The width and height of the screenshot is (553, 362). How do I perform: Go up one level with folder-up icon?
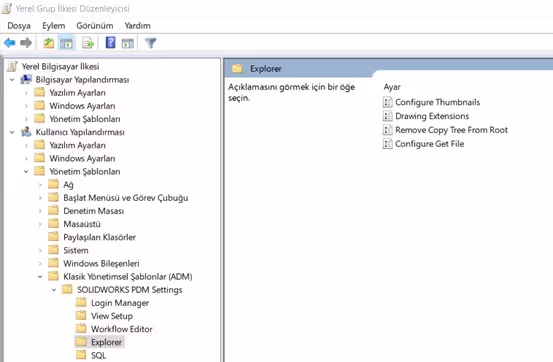49,43
